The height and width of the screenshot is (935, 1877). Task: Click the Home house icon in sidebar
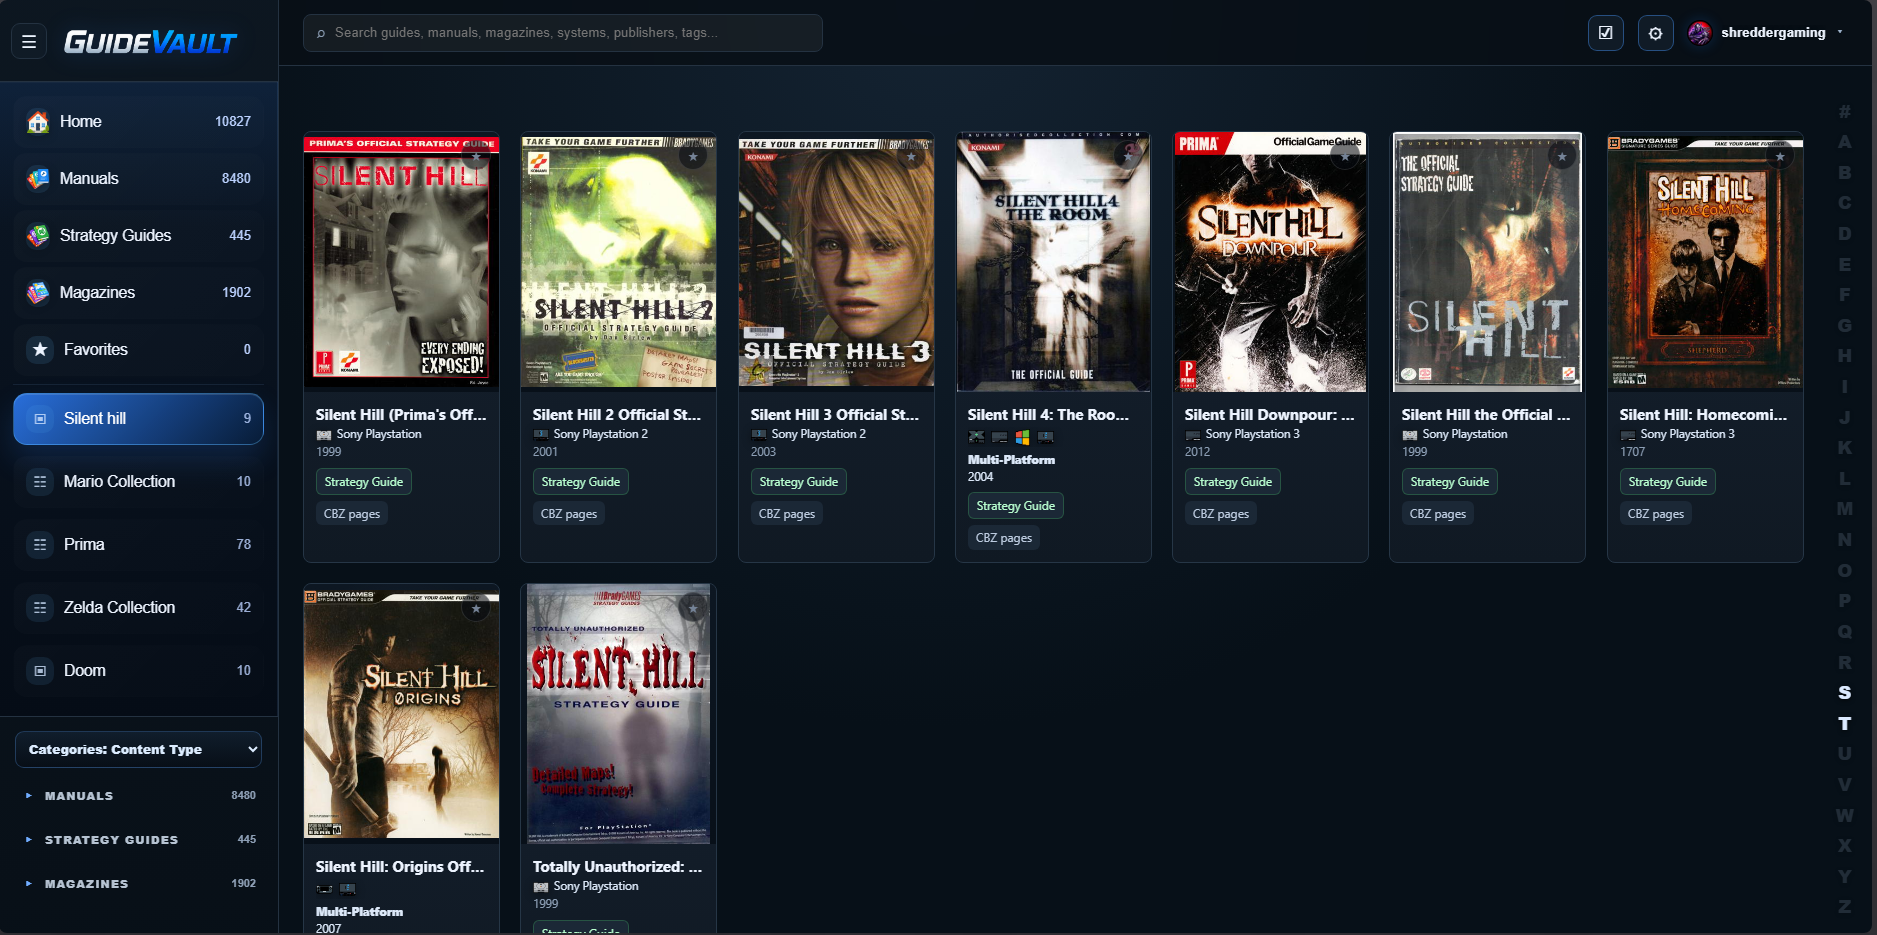38,121
